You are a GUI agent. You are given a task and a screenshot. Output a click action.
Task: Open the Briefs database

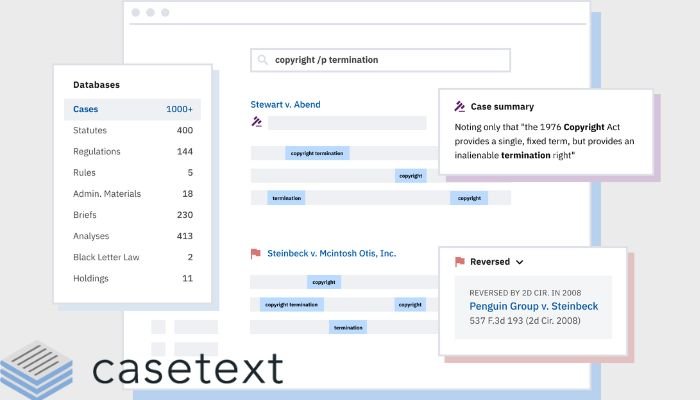pos(133,215)
